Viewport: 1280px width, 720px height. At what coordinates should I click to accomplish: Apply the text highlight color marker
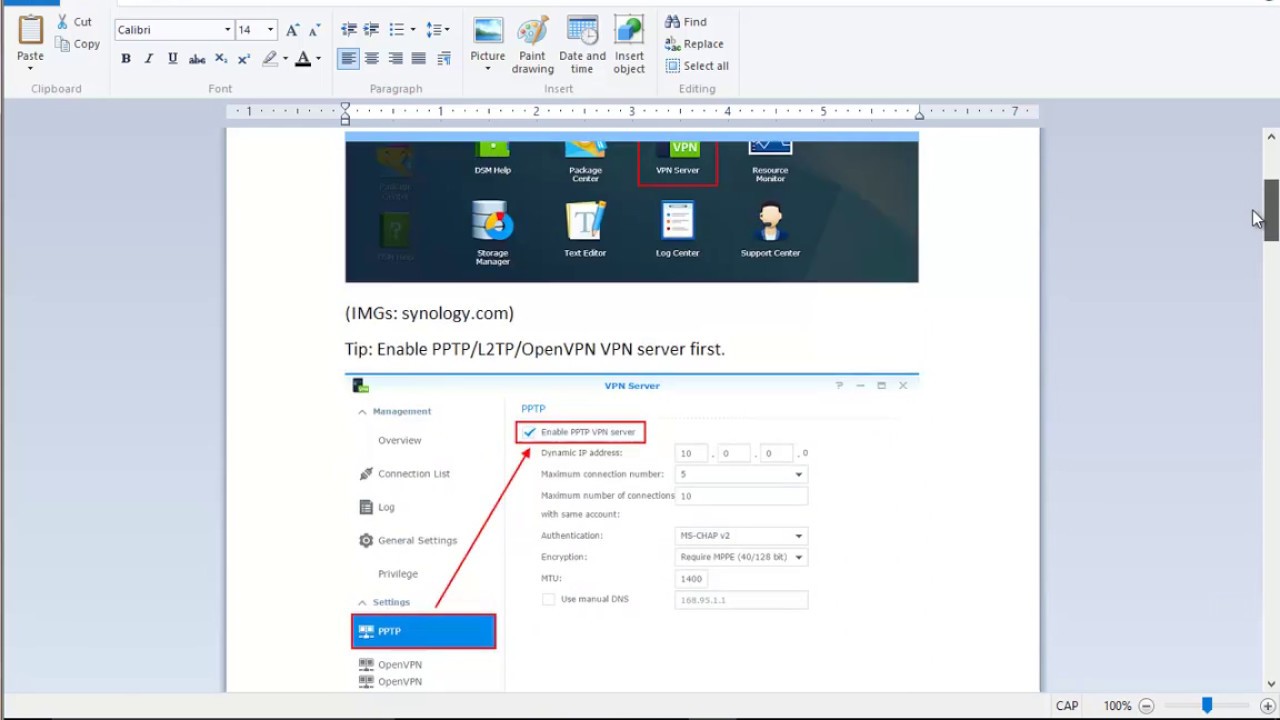[x=270, y=59]
